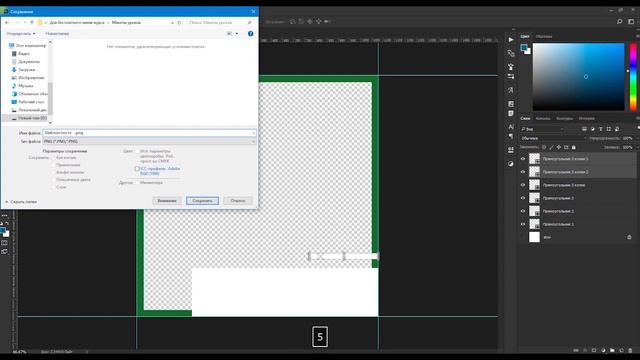Filter layers by pixel layer icon
640x360 pixels.
(x=584, y=129)
